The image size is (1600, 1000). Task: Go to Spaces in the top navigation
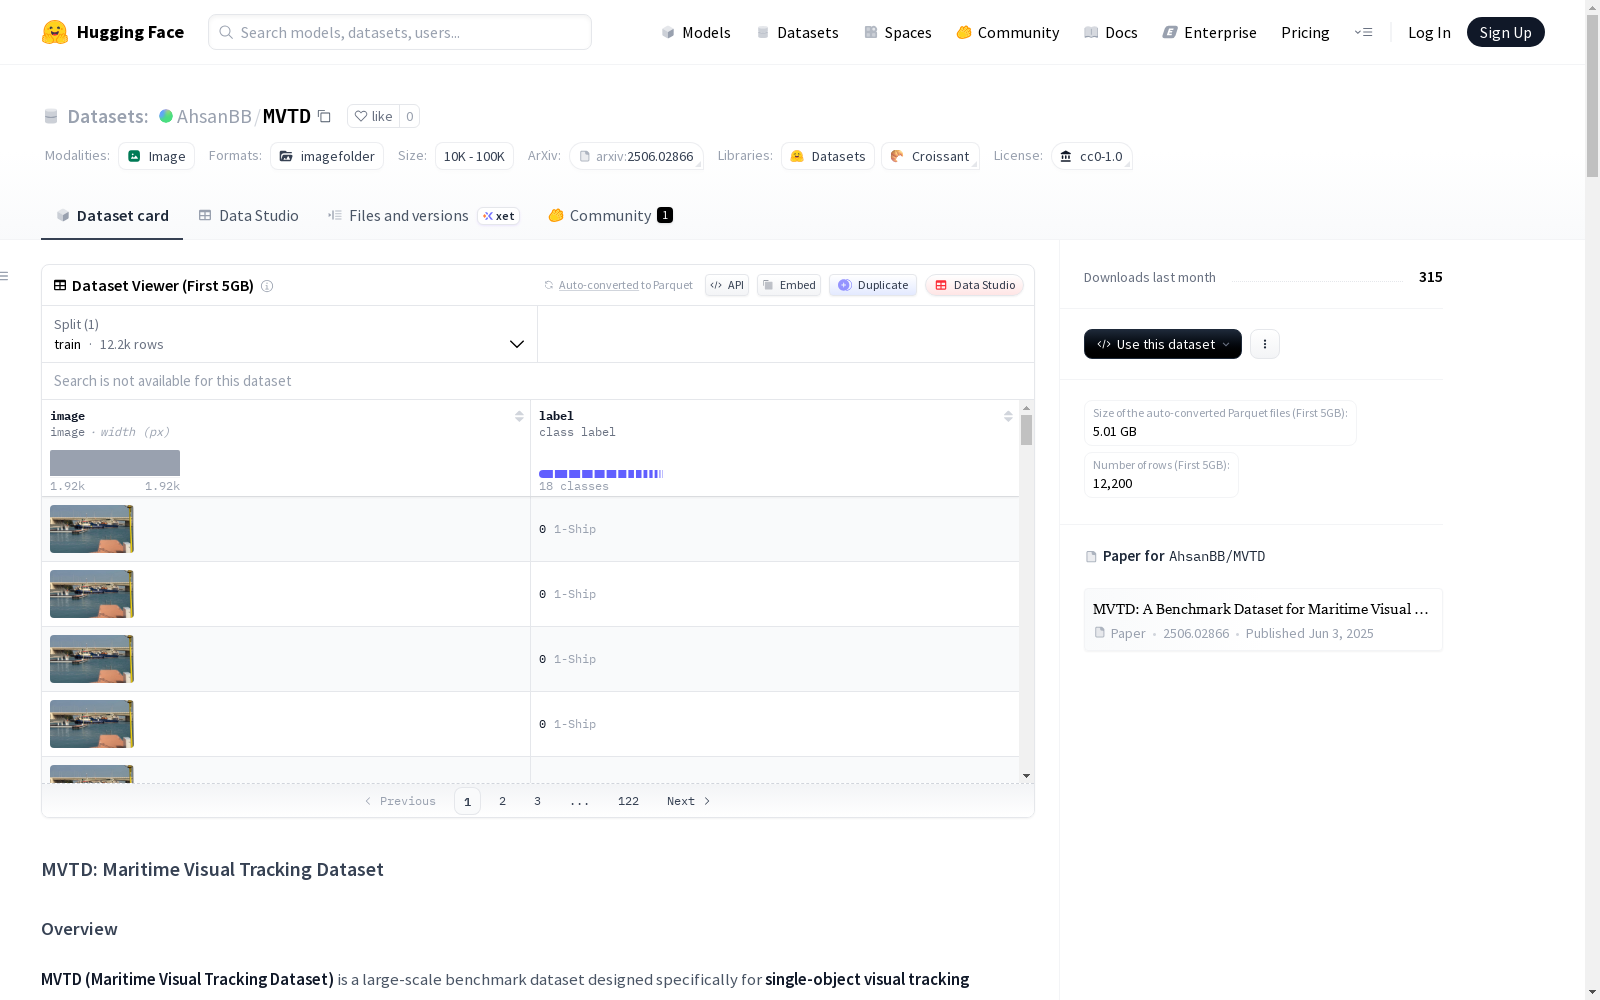coord(898,32)
